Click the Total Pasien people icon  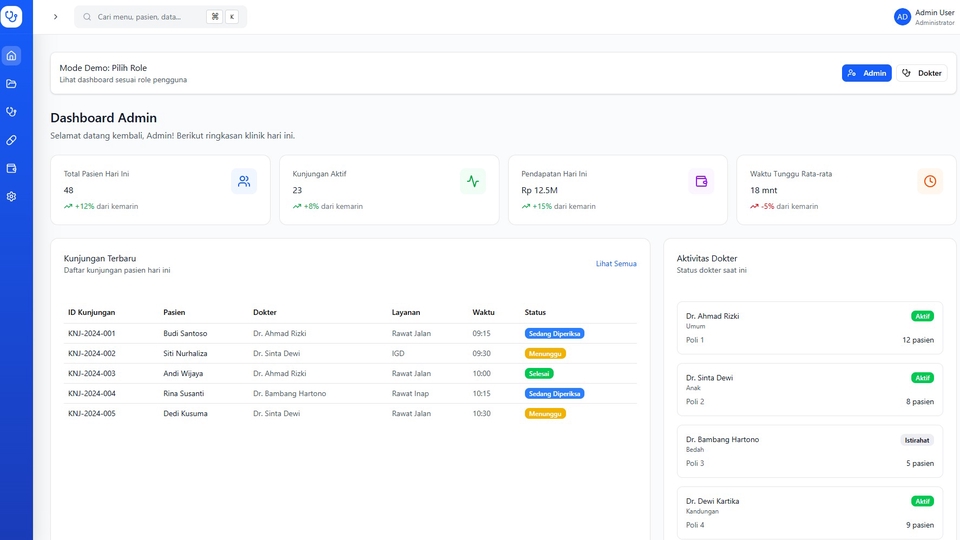pos(244,181)
